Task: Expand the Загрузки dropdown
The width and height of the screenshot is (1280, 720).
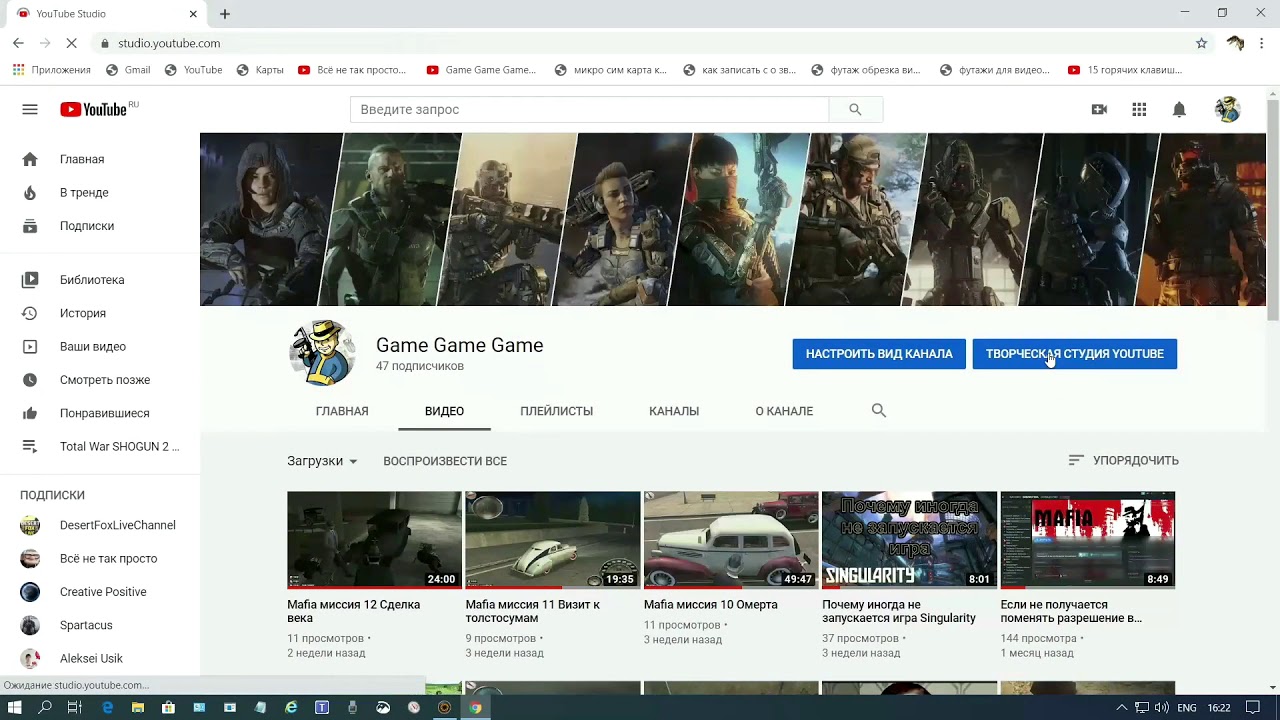Action: [x=322, y=461]
